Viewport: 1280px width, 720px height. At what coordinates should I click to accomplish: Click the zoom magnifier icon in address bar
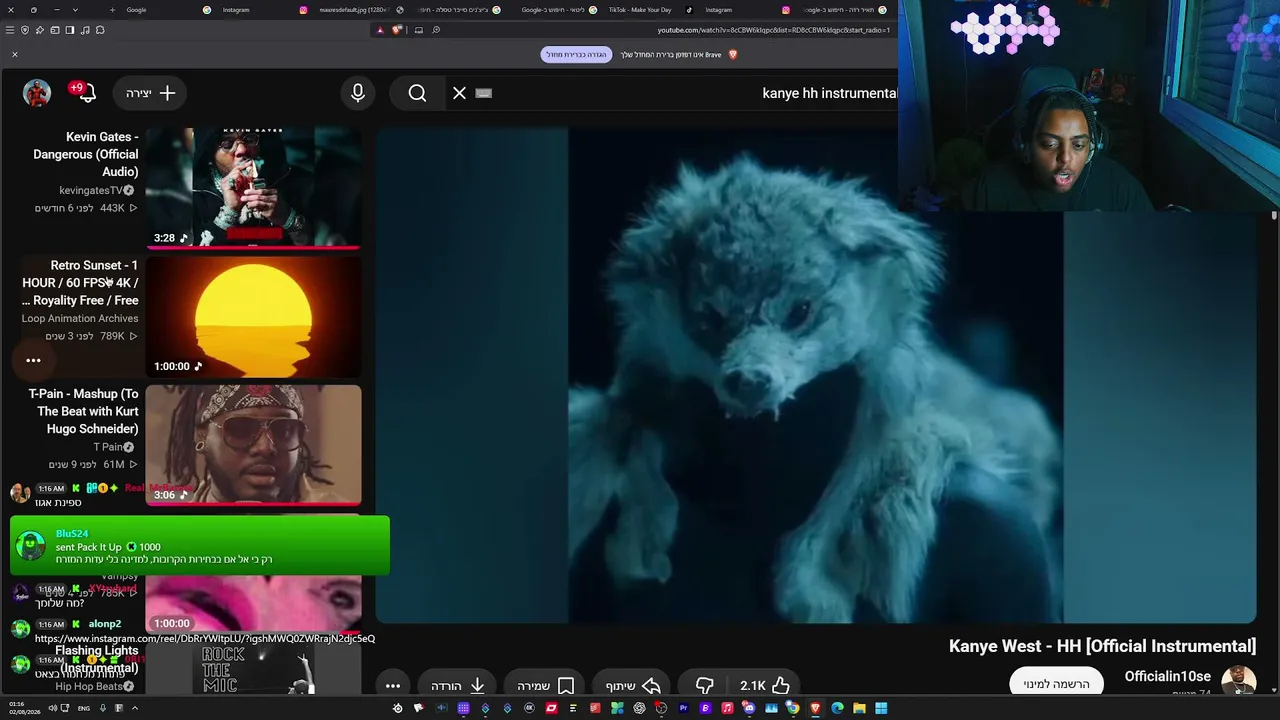point(436,30)
